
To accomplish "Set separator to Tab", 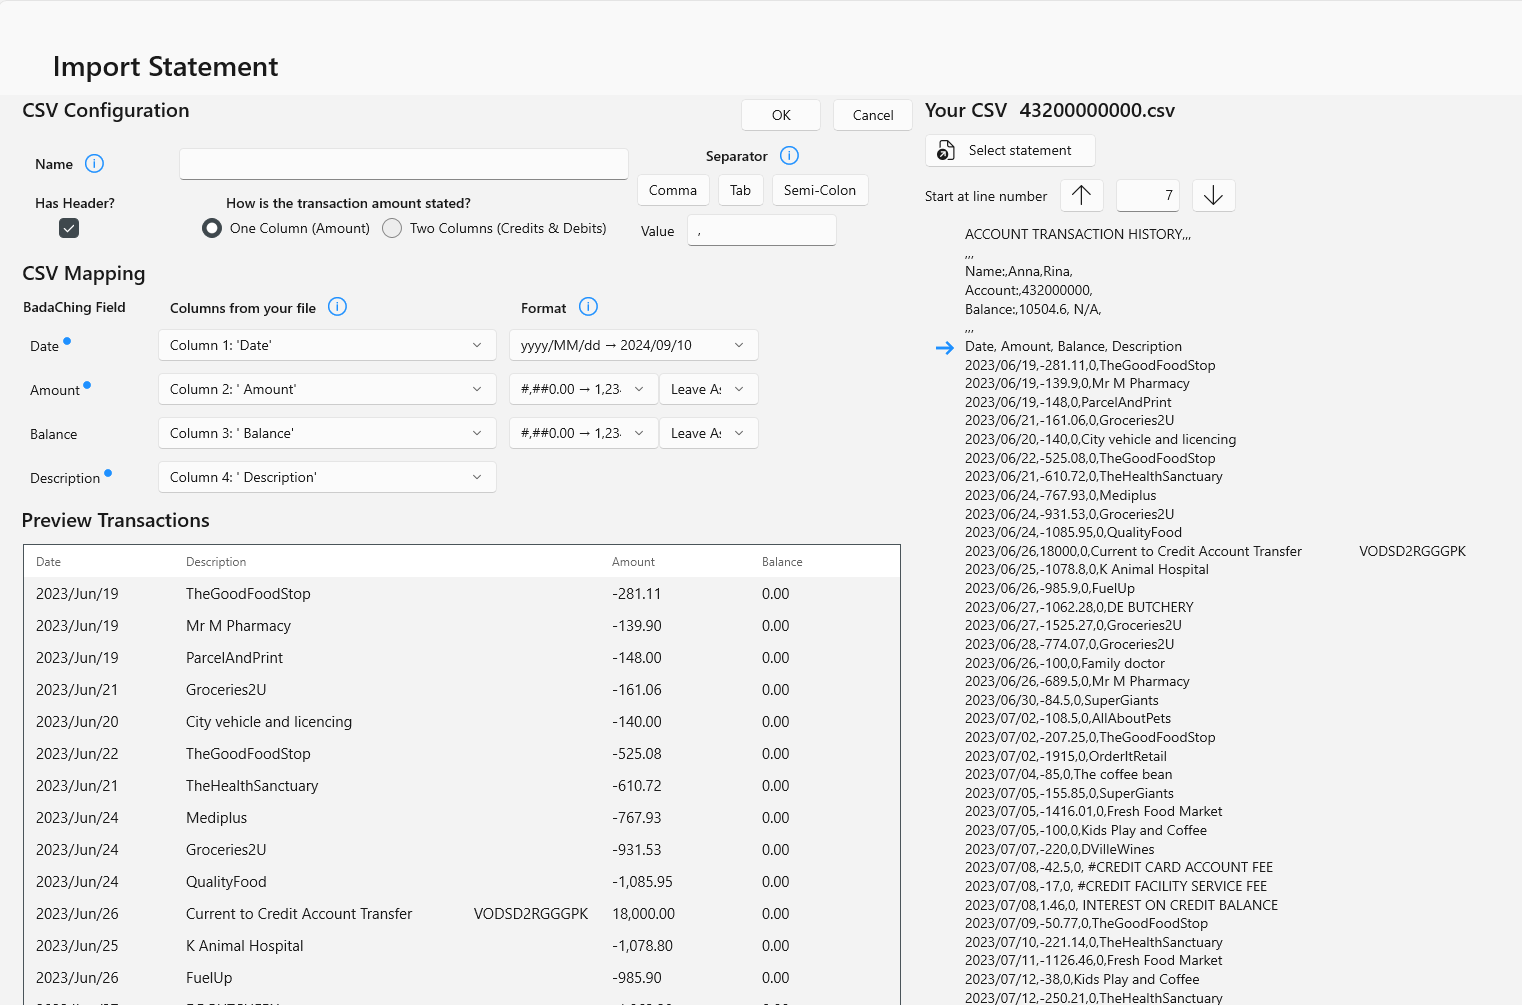I will 740,190.
